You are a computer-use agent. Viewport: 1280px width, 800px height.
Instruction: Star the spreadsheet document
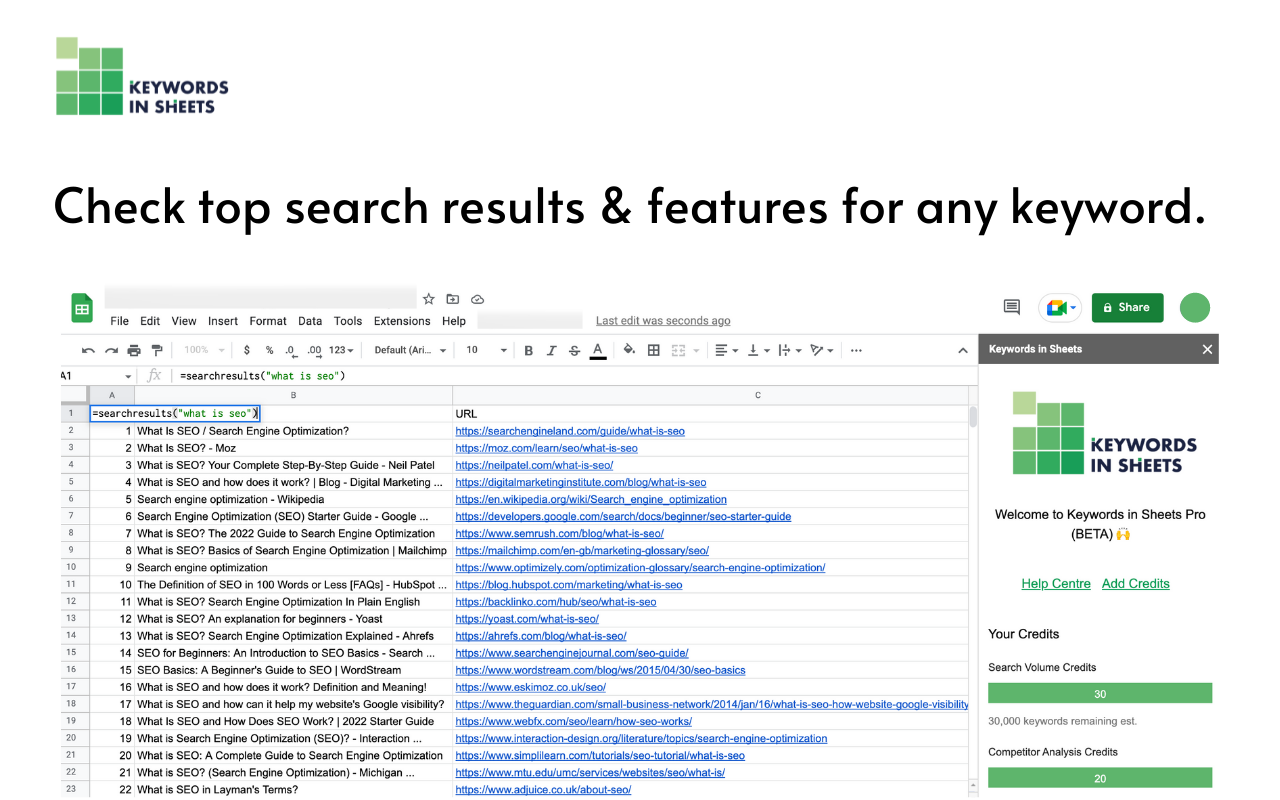click(429, 299)
